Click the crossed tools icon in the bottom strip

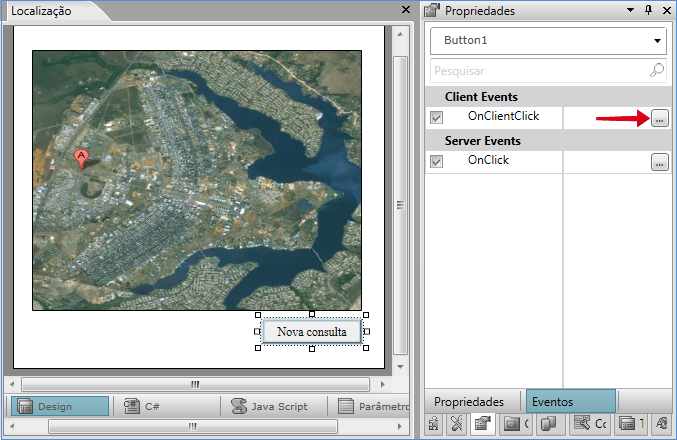(457, 424)
